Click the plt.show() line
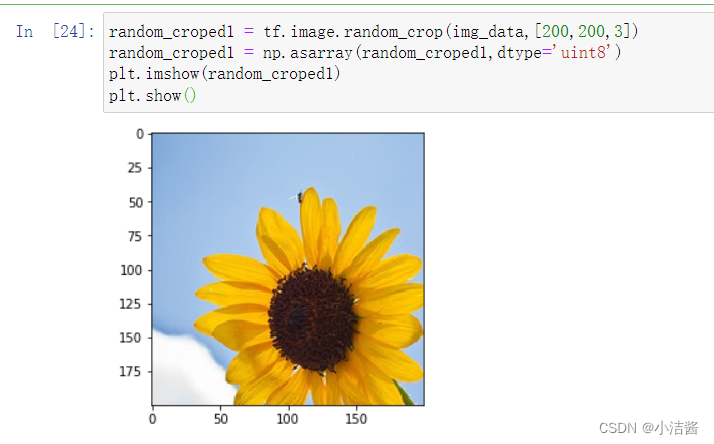Viewport: 714px width, 444px height. tap(153, 96)
